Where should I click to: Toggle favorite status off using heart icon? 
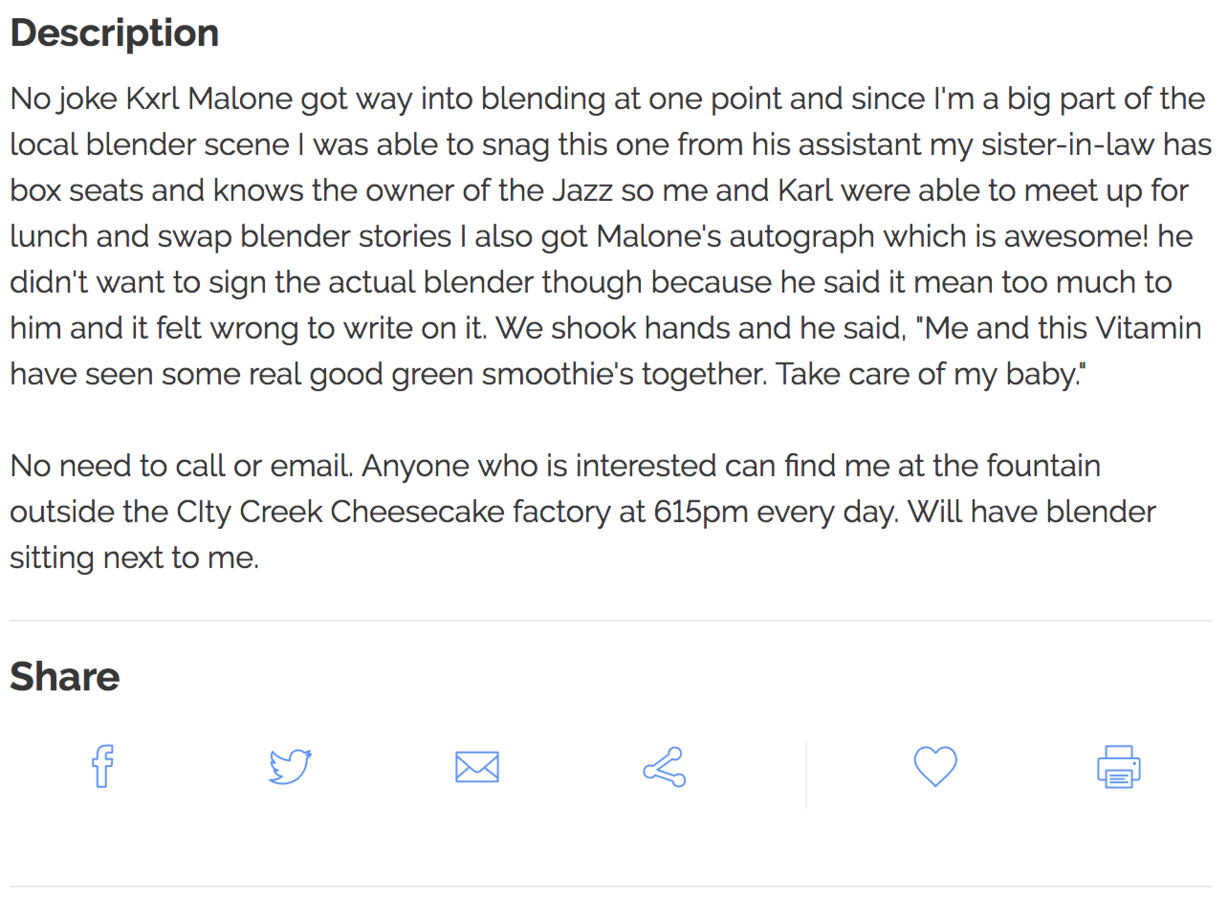click(x=935, y=767)
